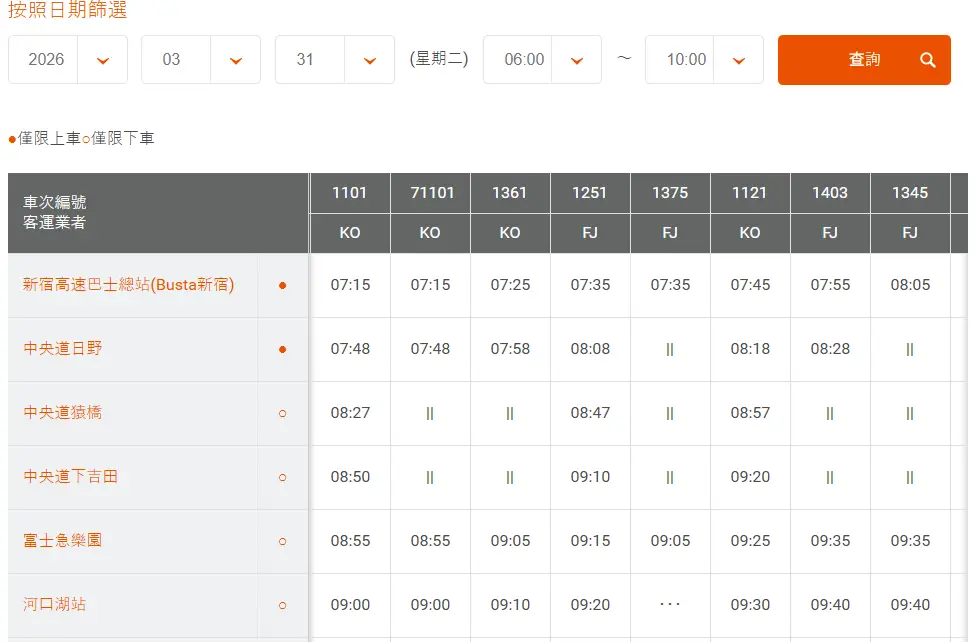The width and height of the screenshot is (975, 642).
Task: Open the 中央道猿橋 stop link
Action: (x=63, y=413)
